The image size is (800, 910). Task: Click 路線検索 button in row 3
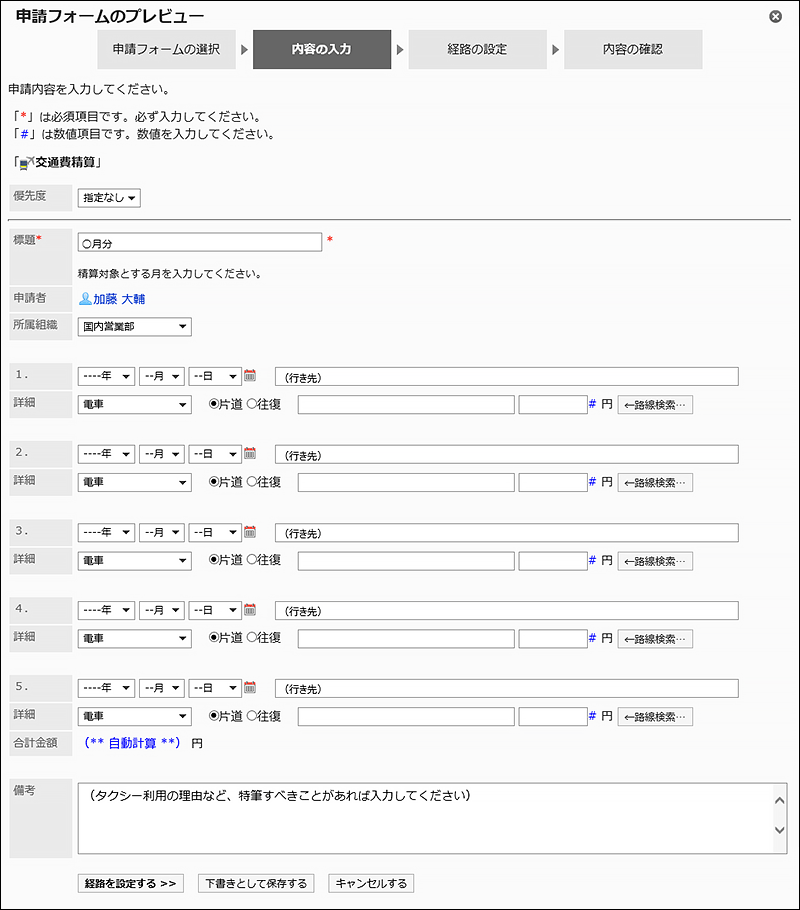tap(655, 561)
